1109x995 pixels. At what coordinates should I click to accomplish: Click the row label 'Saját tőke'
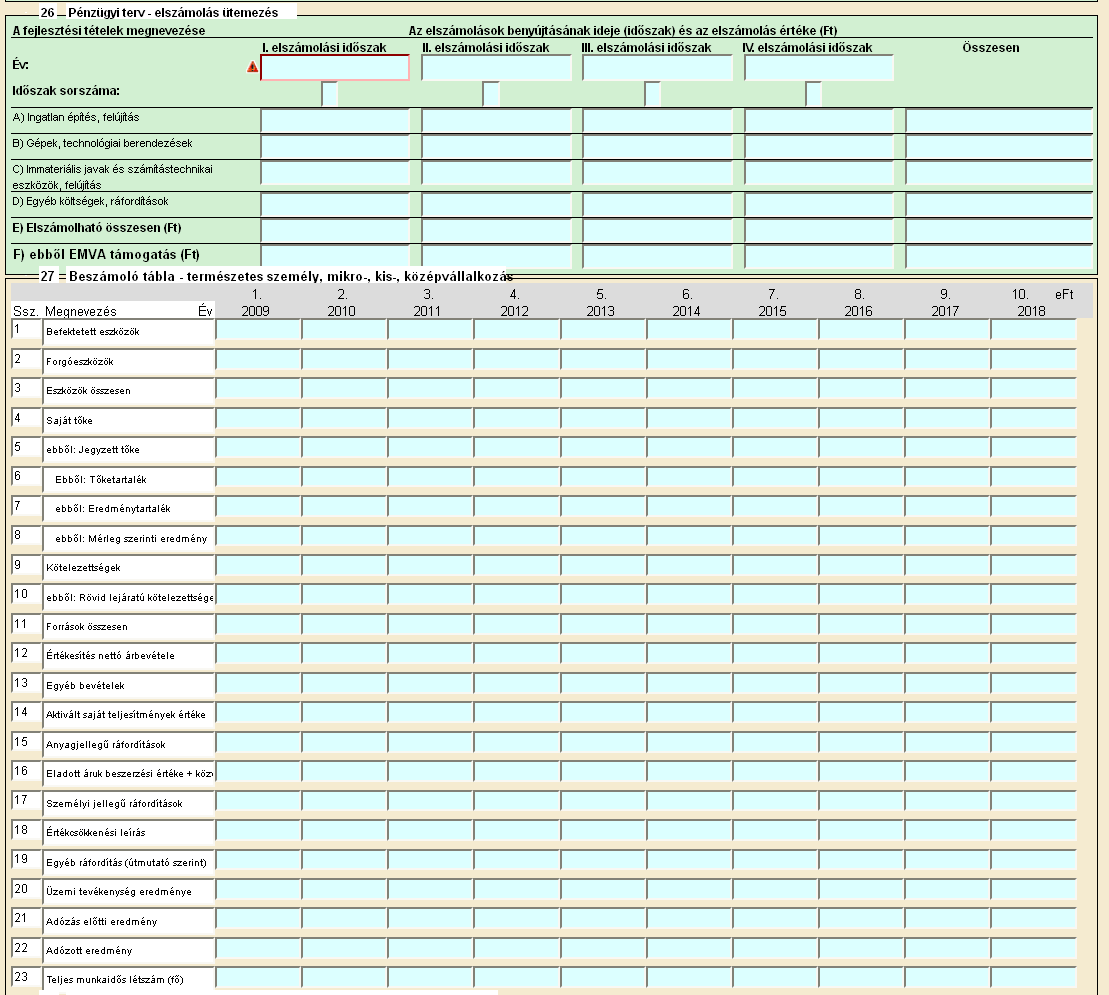(x=69, y=420)
